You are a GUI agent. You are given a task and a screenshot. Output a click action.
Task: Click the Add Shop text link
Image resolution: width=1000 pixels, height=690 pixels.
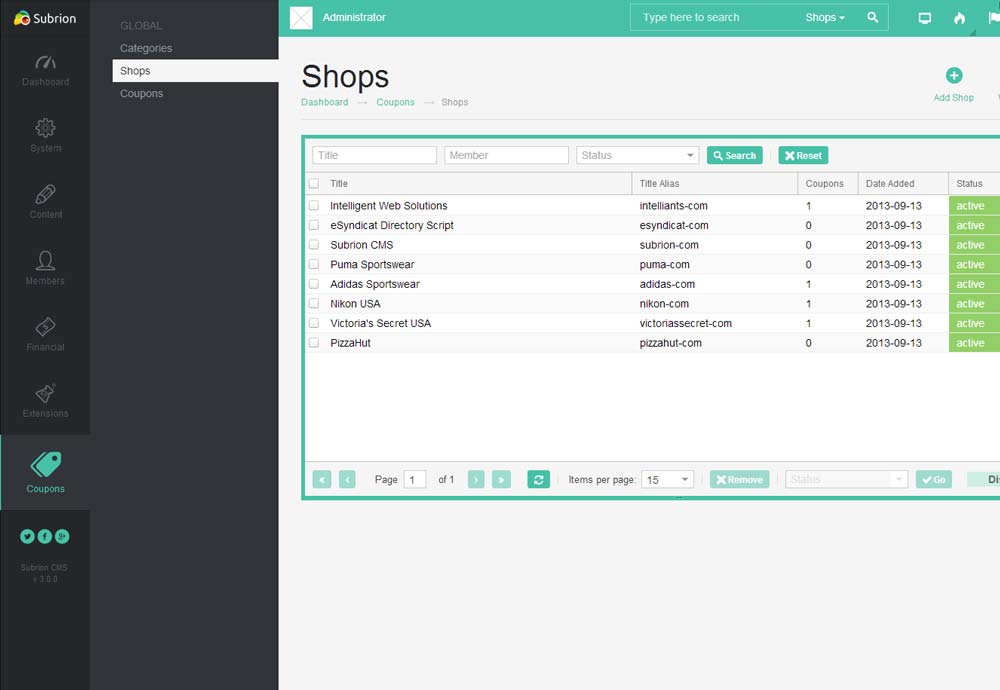(954, 98)
